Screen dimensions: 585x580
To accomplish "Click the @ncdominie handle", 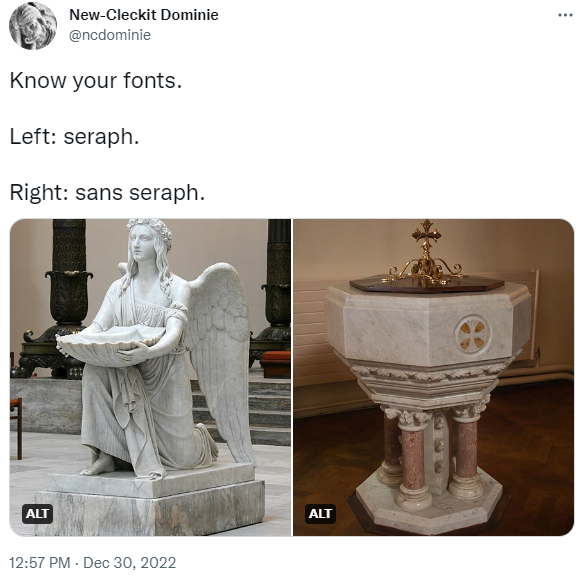I will point(110,35).
